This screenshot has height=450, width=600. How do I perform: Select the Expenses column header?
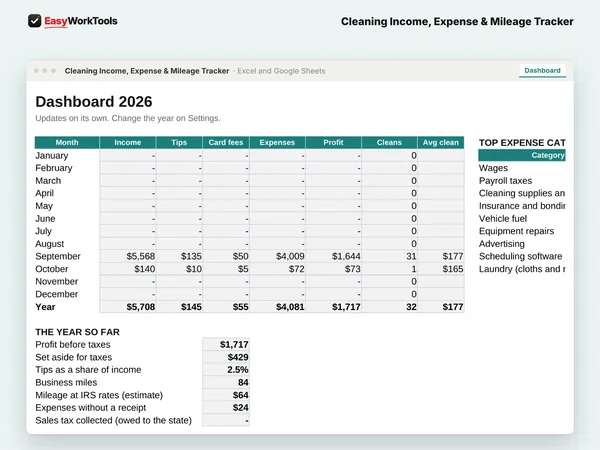tap(277, 142)
